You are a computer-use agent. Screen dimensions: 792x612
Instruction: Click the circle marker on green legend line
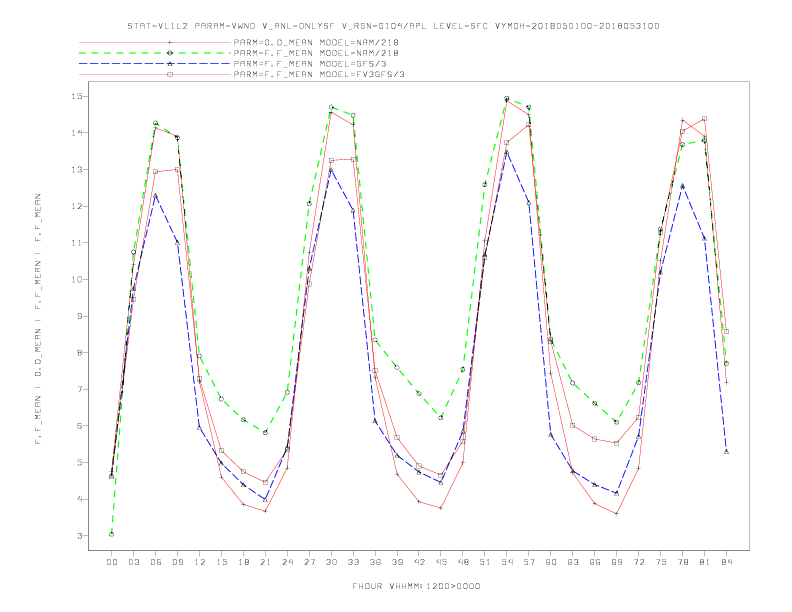(170, 53)
